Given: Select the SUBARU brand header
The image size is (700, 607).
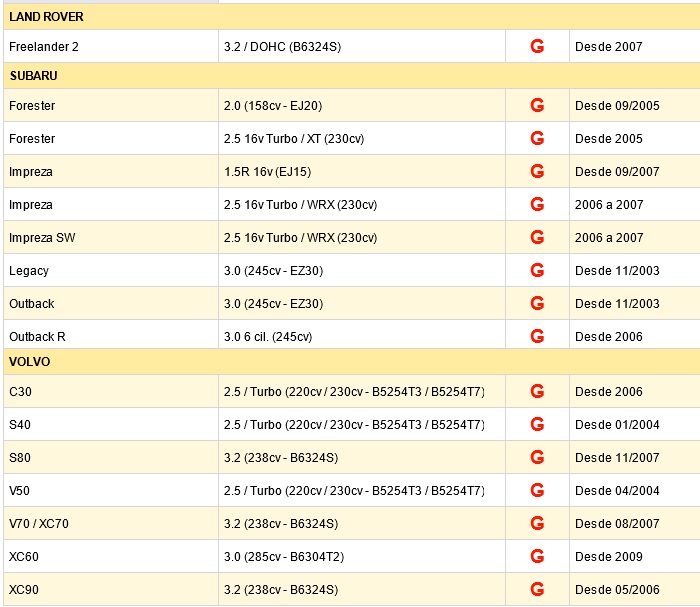Looking at the screenshot, I should (352, 75).
